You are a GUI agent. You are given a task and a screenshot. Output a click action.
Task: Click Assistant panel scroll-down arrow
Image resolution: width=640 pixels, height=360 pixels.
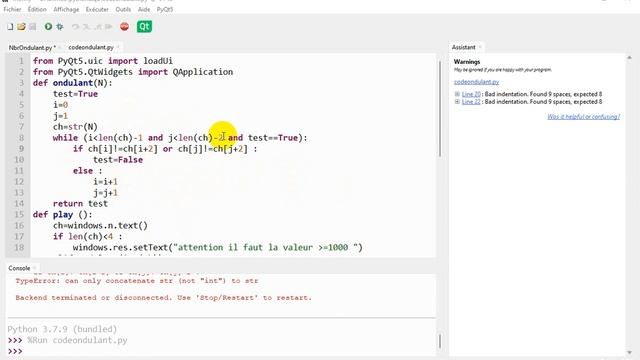[x=629, y=352]
